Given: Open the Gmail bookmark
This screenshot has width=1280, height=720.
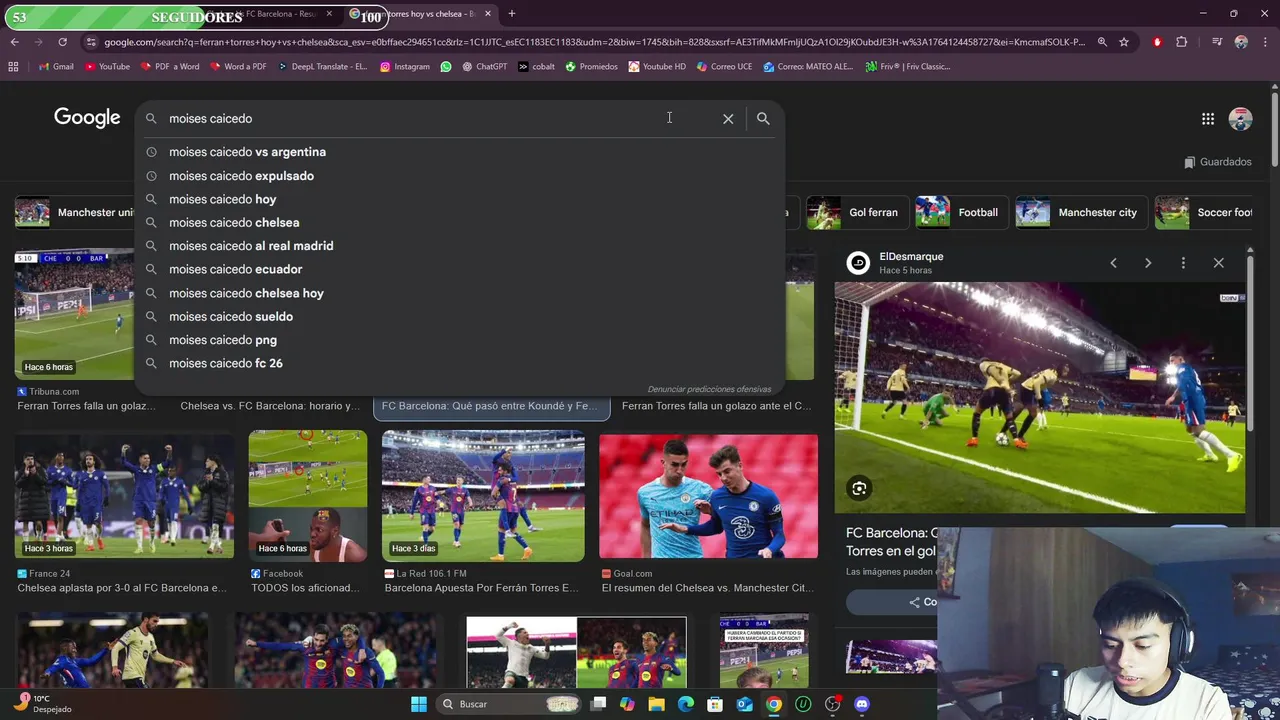Looking at the screenshot, I should tap(56, 67).
